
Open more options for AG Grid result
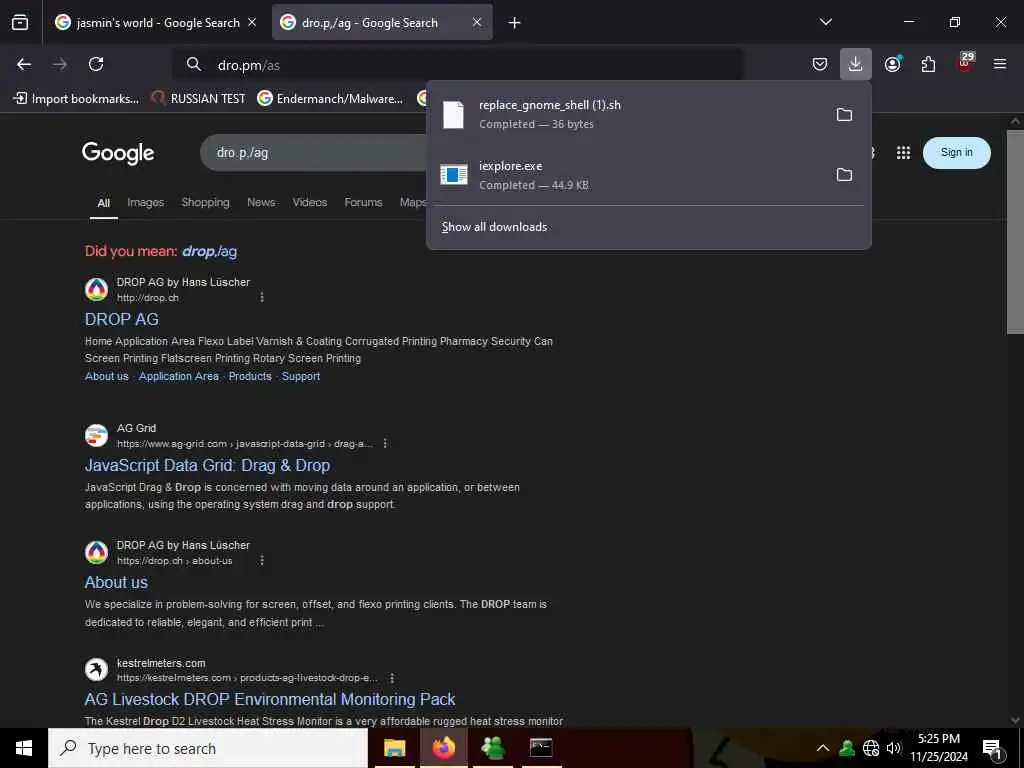click(385, 443)
